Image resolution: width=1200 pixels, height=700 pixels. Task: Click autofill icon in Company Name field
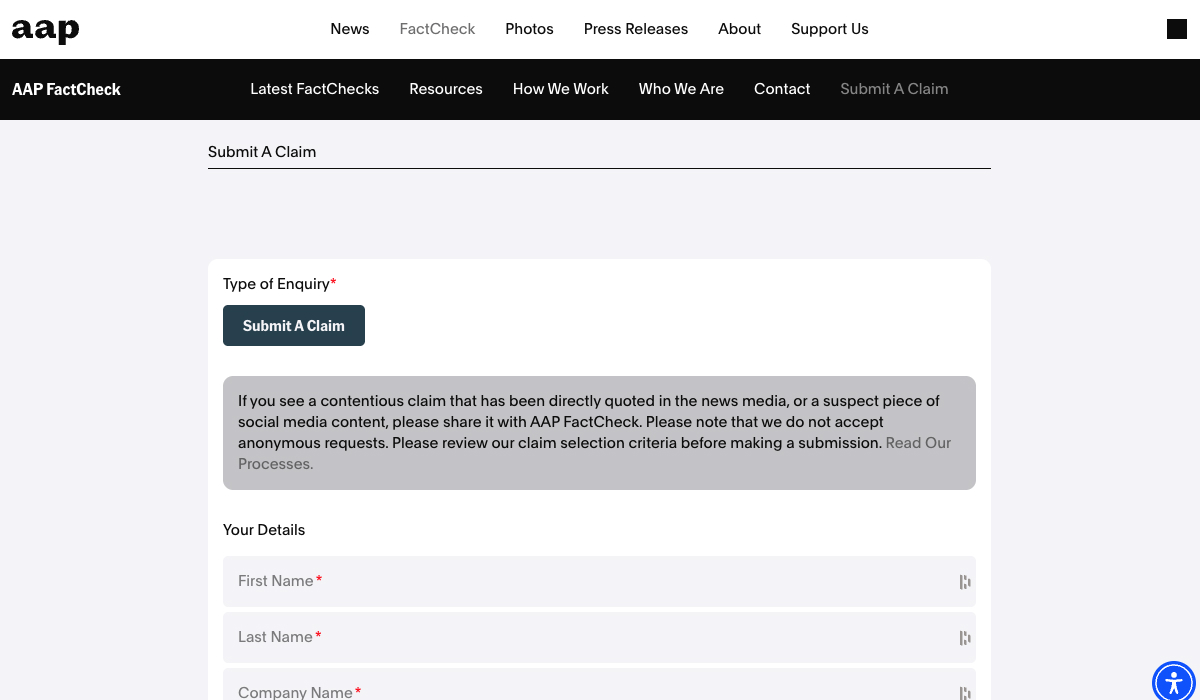965,692
